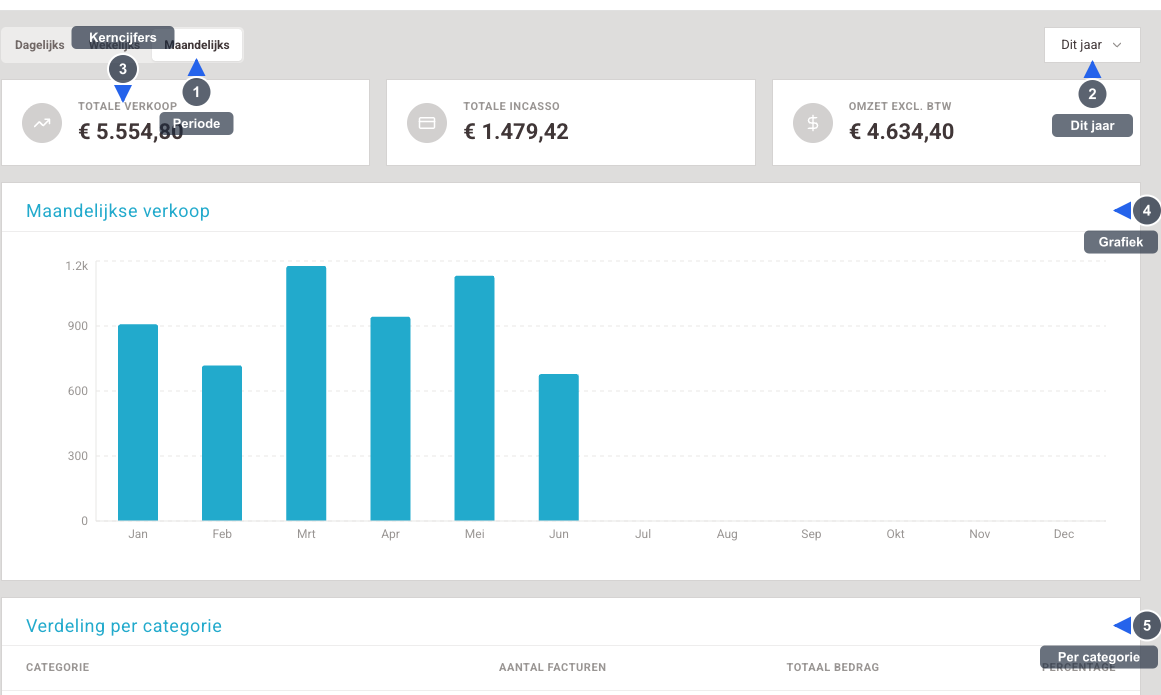Click the chevron in the Dit jaar selector

(x=1117, y=45)
